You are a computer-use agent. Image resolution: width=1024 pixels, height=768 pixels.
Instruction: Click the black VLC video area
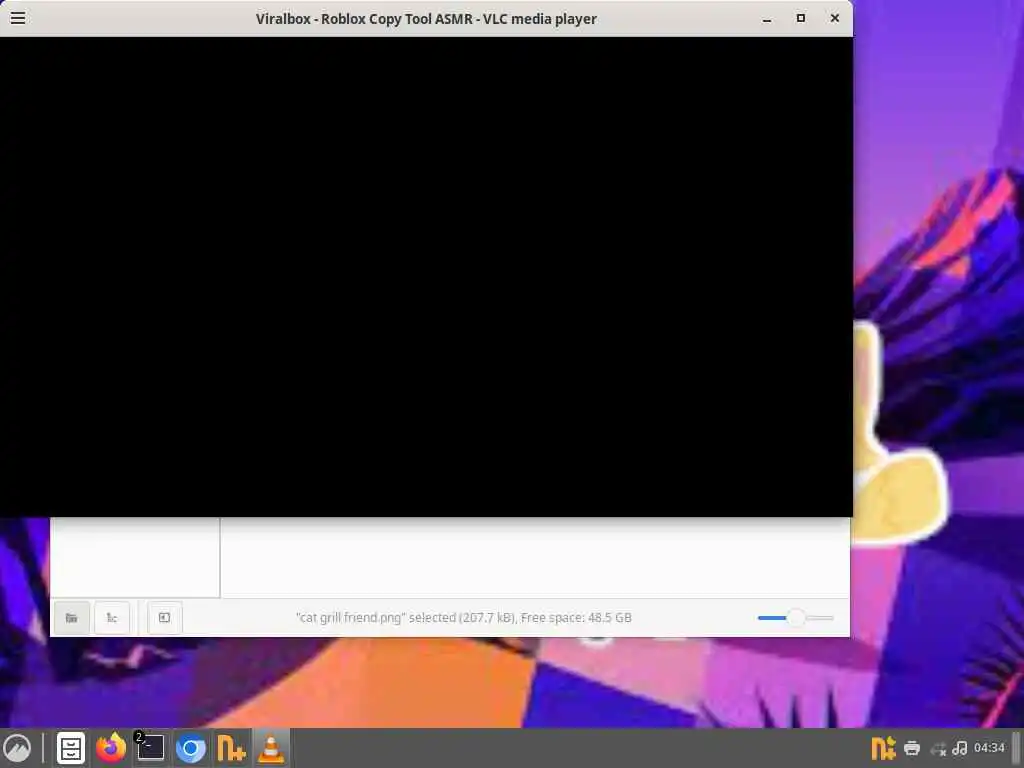426,277
